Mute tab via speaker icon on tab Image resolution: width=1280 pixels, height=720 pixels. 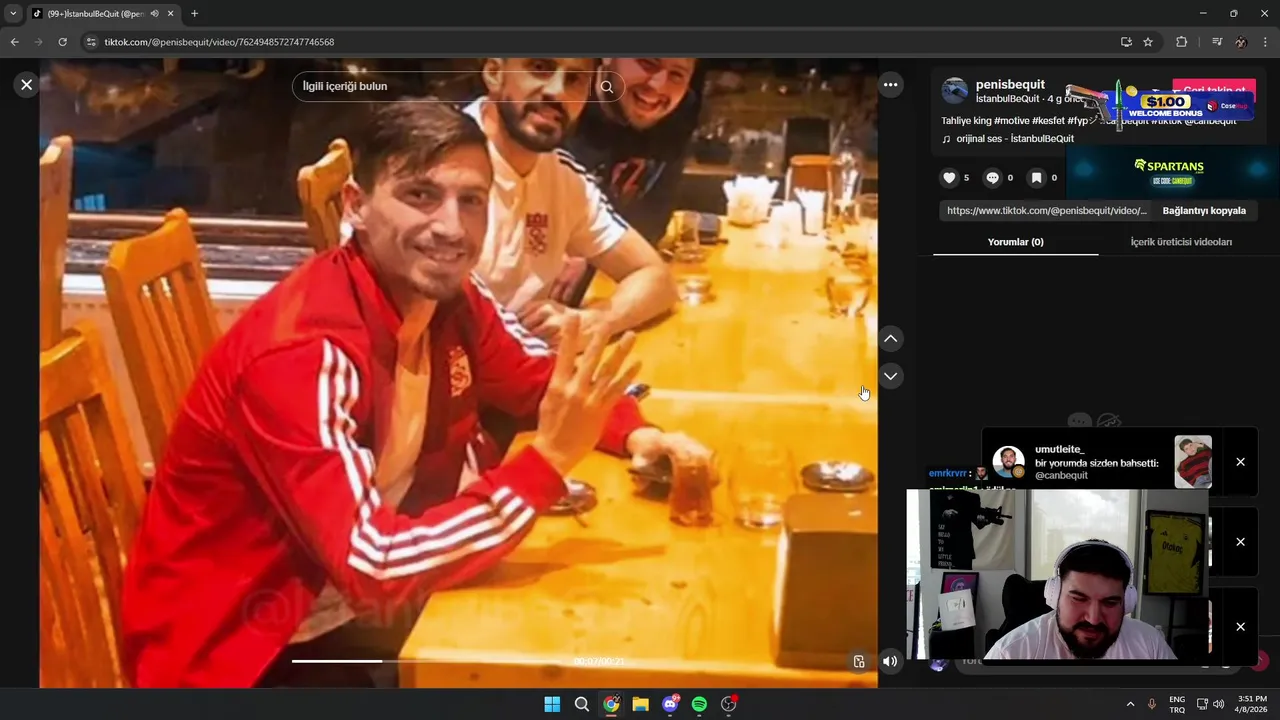154,14
